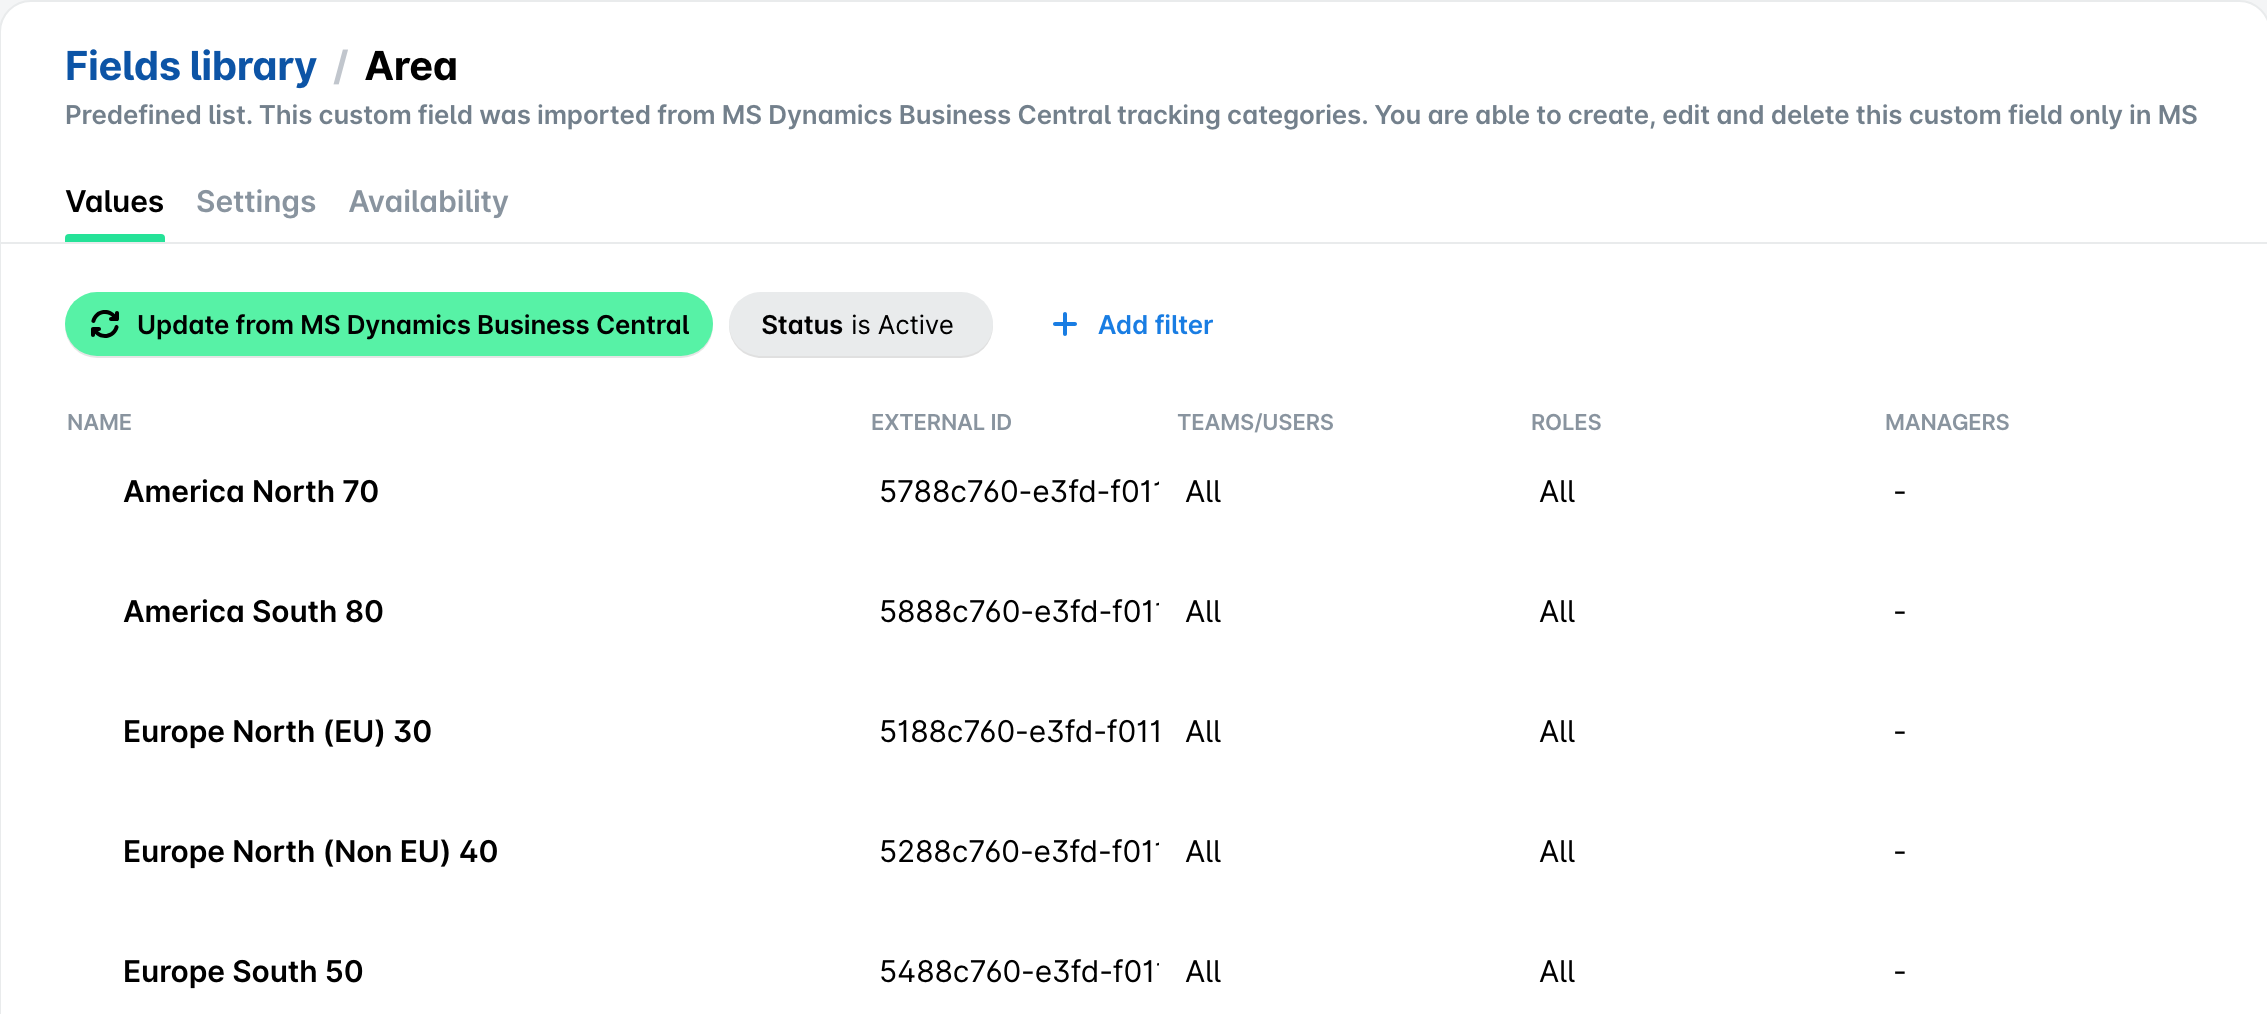Click Teams/Users 'All' for Europe North (EU) 30
The width and height of the screenshot is (2267, 1014).
[x=1203, y=731]
